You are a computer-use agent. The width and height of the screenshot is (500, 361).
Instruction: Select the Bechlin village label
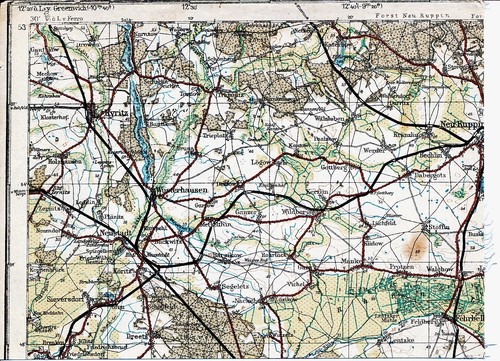pyautogui.click(x=430, y=155)
